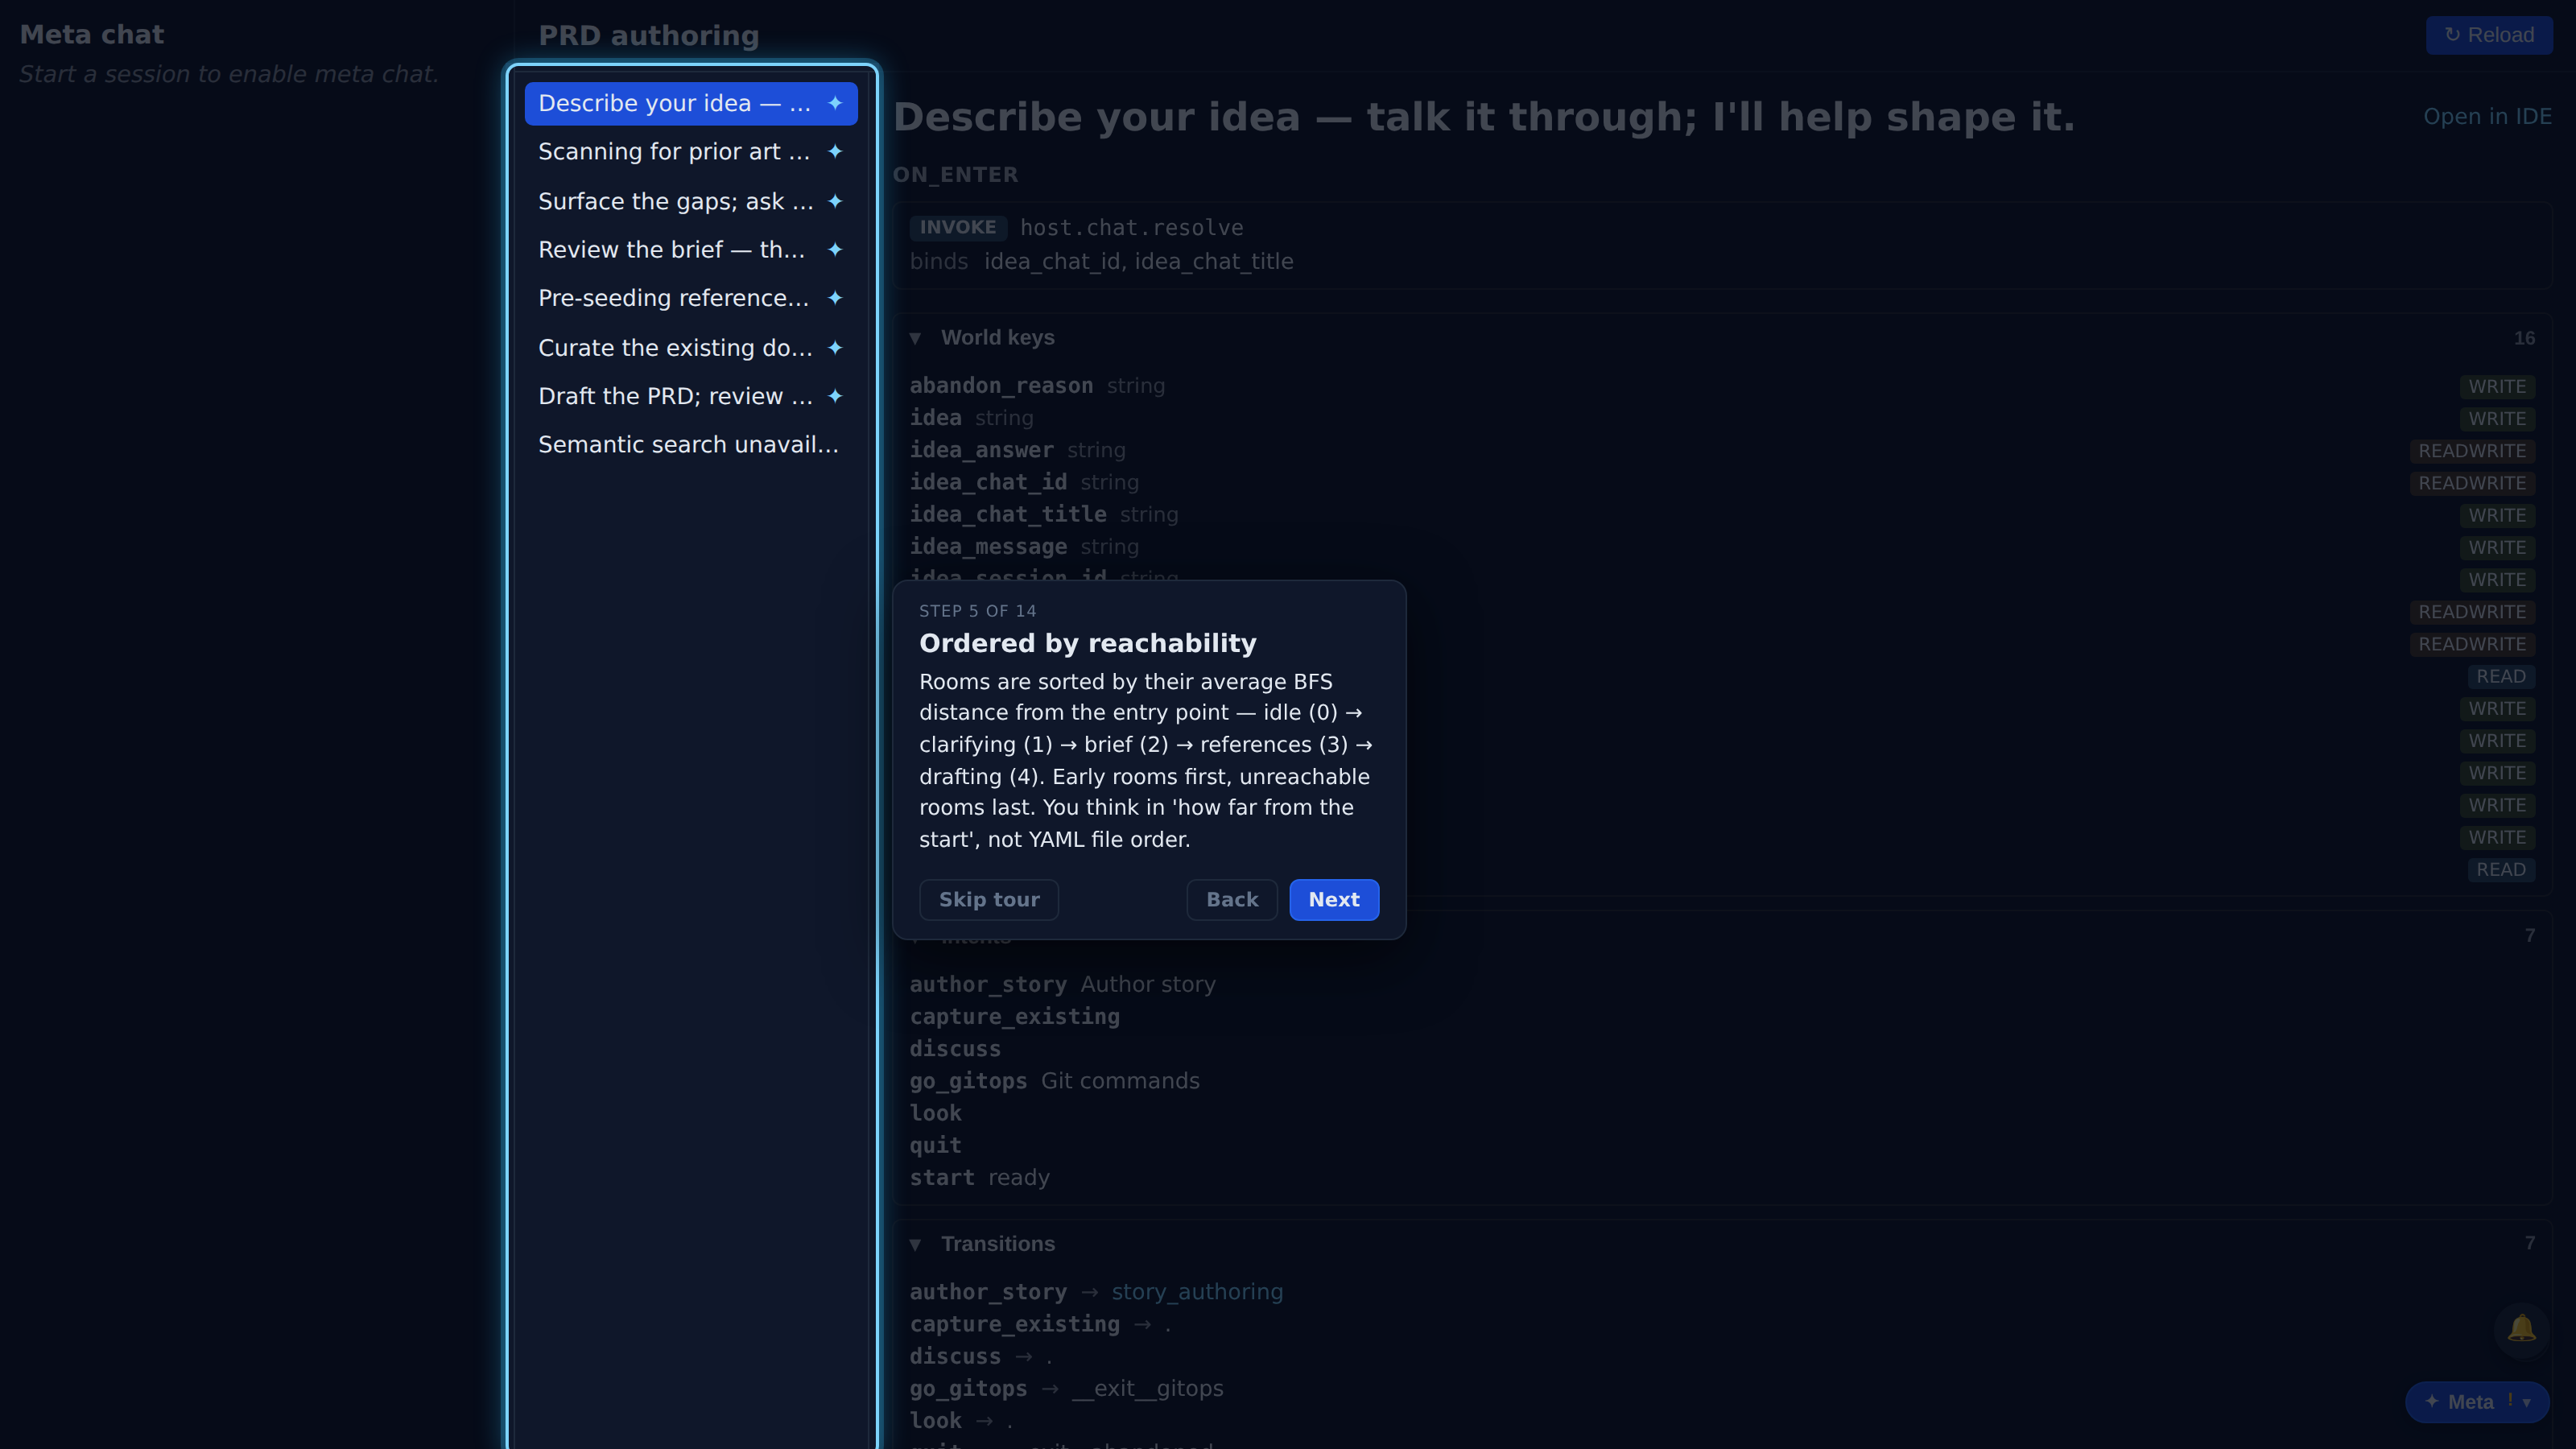Select Semantic search unavail room
This screenshot has height=1449, width=2576.
(691, 445)
